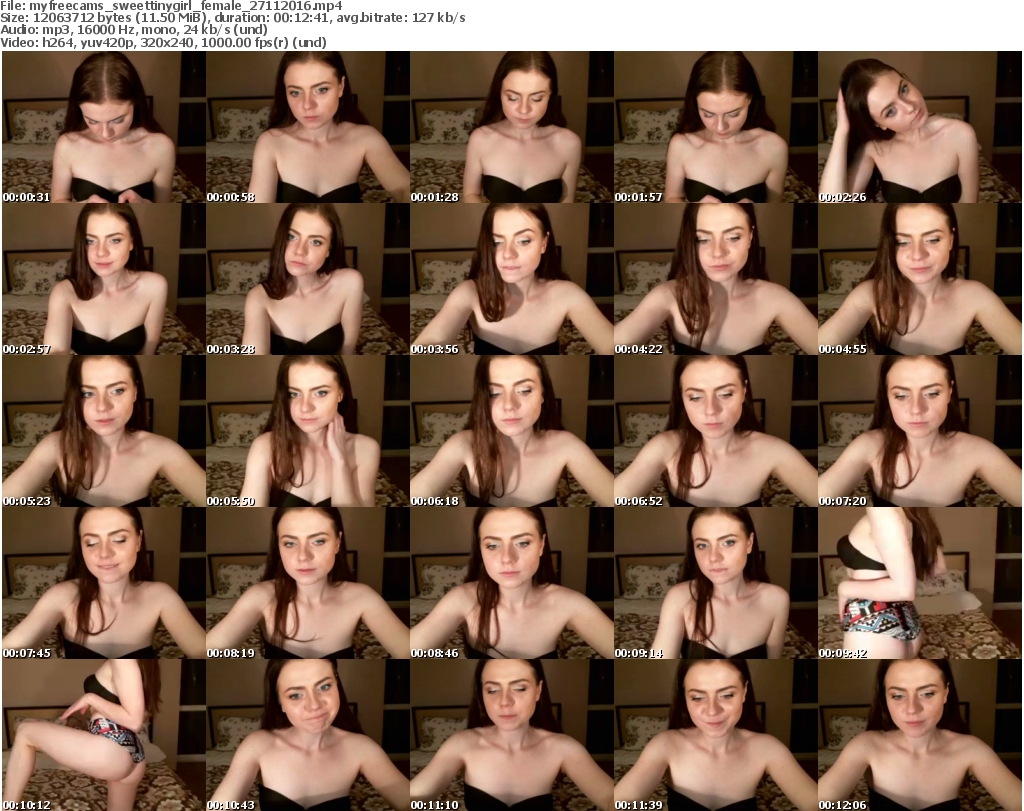Open the final frame at 00:12:06
The height and width of the screenshot is (811, 1024).
[x=919, y=735]
